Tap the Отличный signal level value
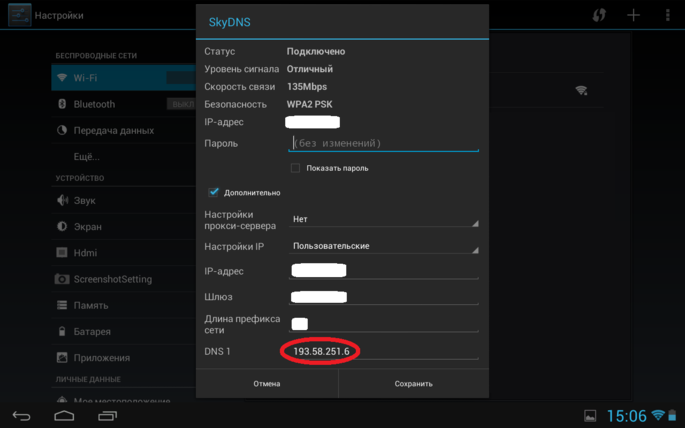685x428 pixels. [x=310, y=69]
